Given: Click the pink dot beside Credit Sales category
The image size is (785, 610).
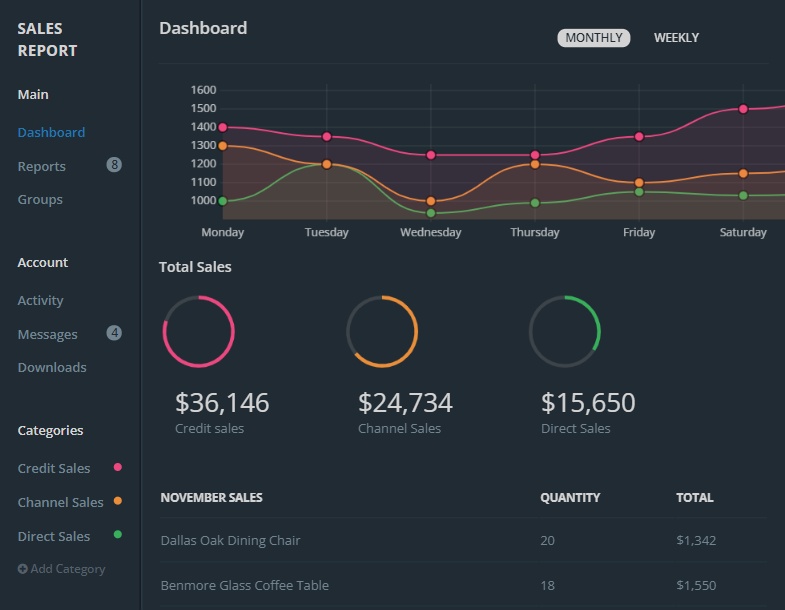Looking at the screenshot, I should click(x=118, y=467).
